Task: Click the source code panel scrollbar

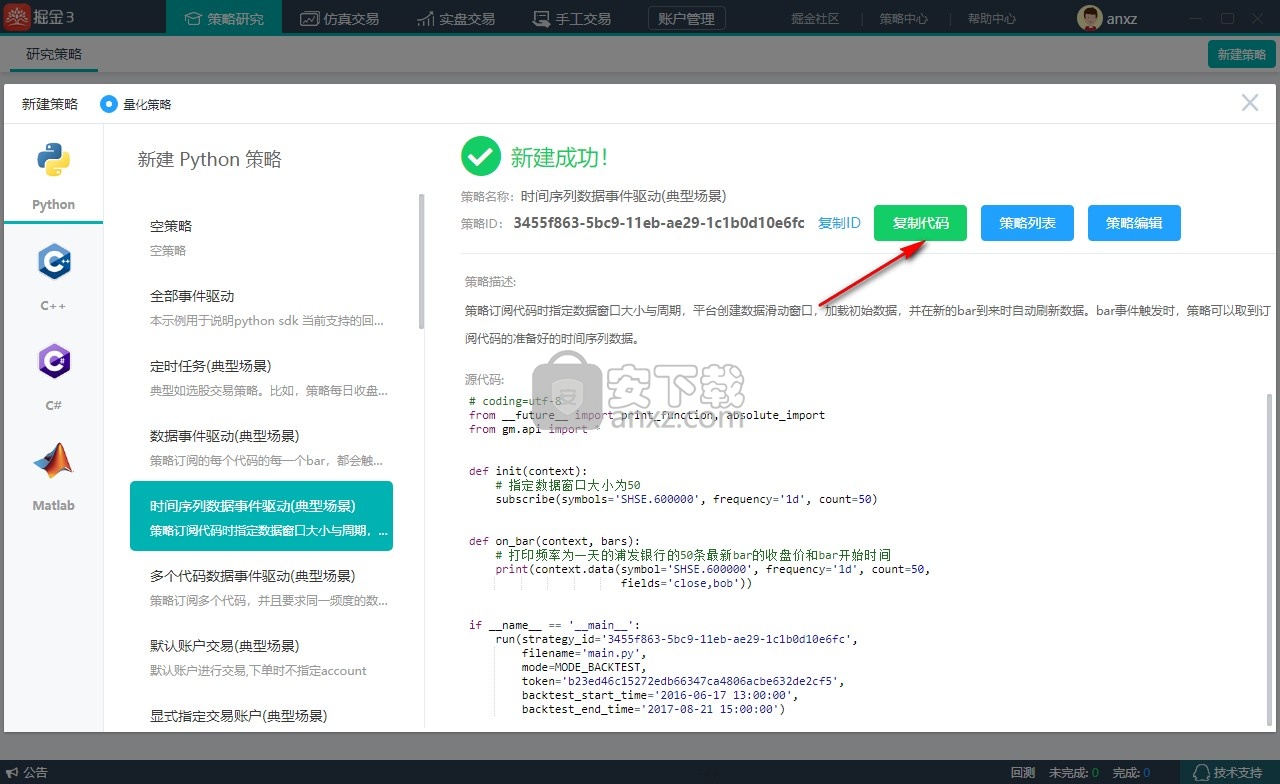Action: point(1271,560)
